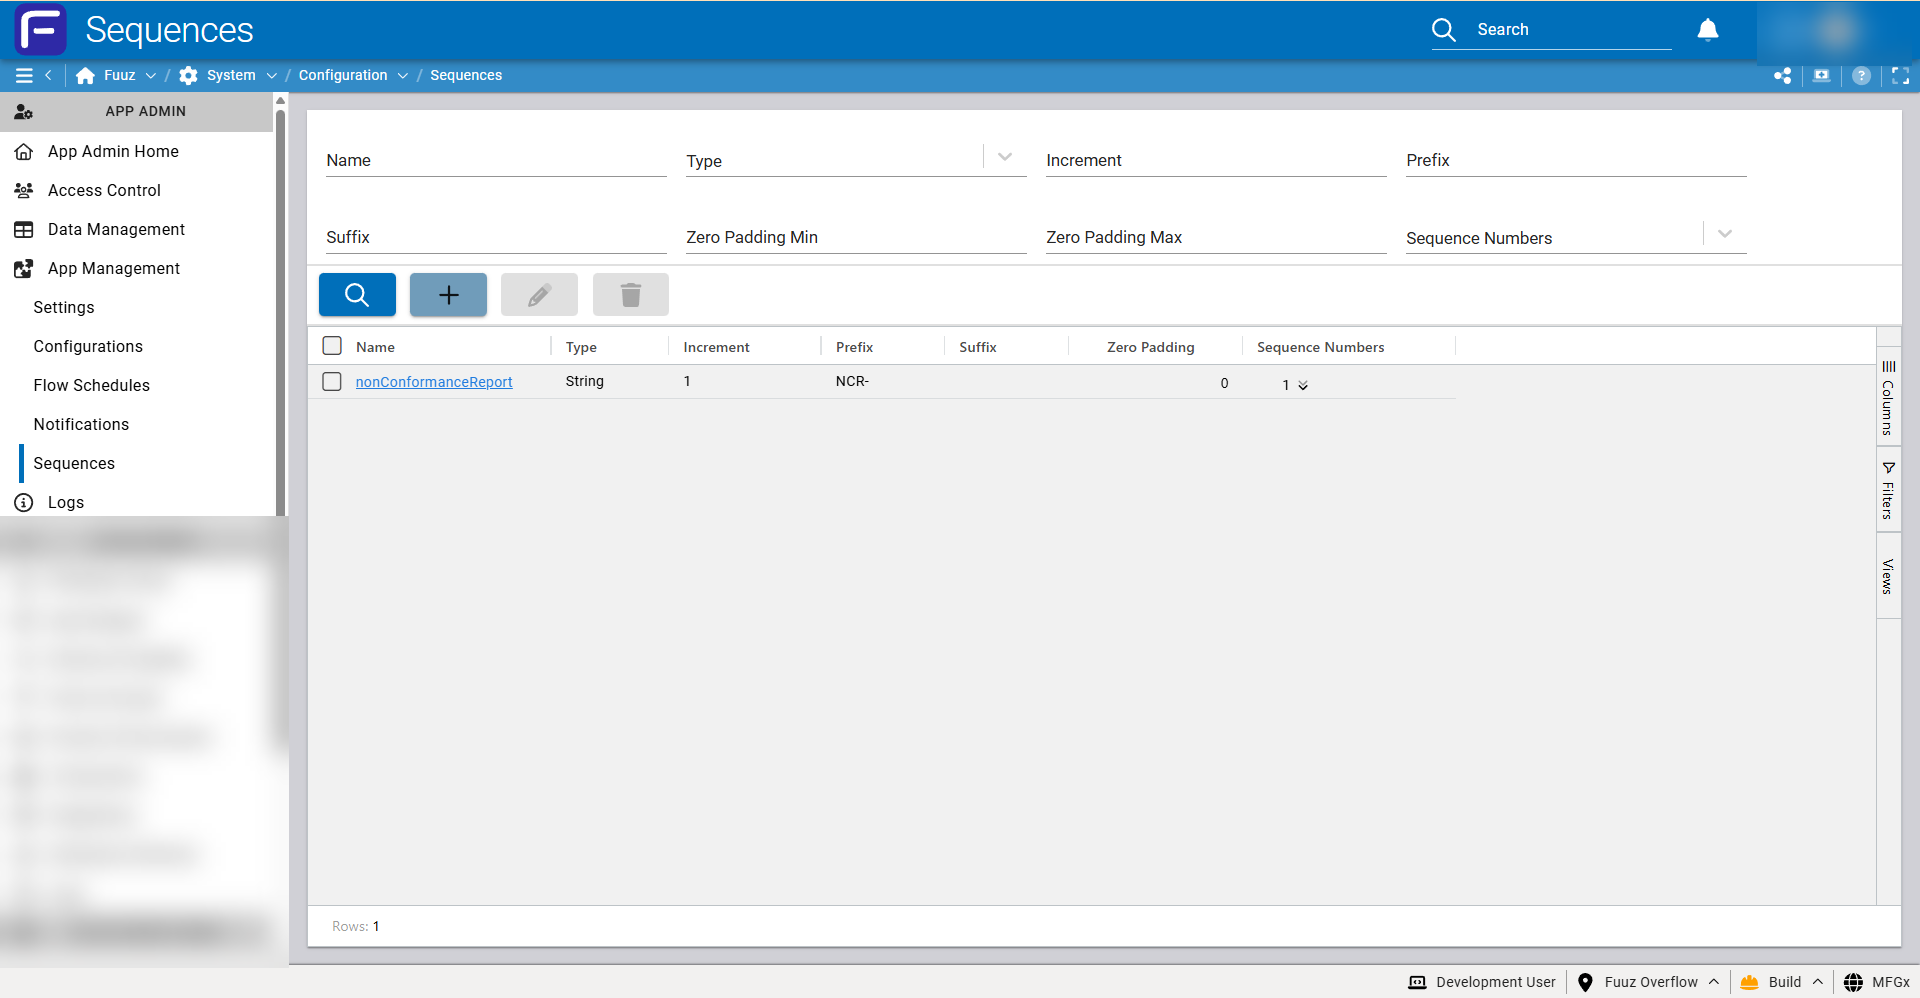Screen dimensions: 1920x998
Task: Click the header search magnifier icon
Action: 1444,30
